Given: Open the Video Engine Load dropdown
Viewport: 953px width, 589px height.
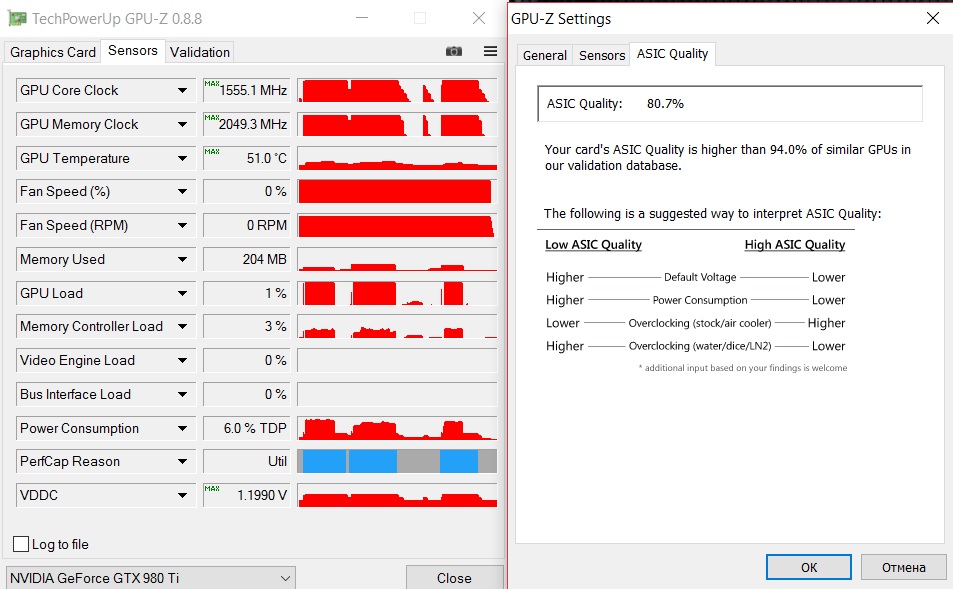Looking at the screenshot, I should point(182,360).
